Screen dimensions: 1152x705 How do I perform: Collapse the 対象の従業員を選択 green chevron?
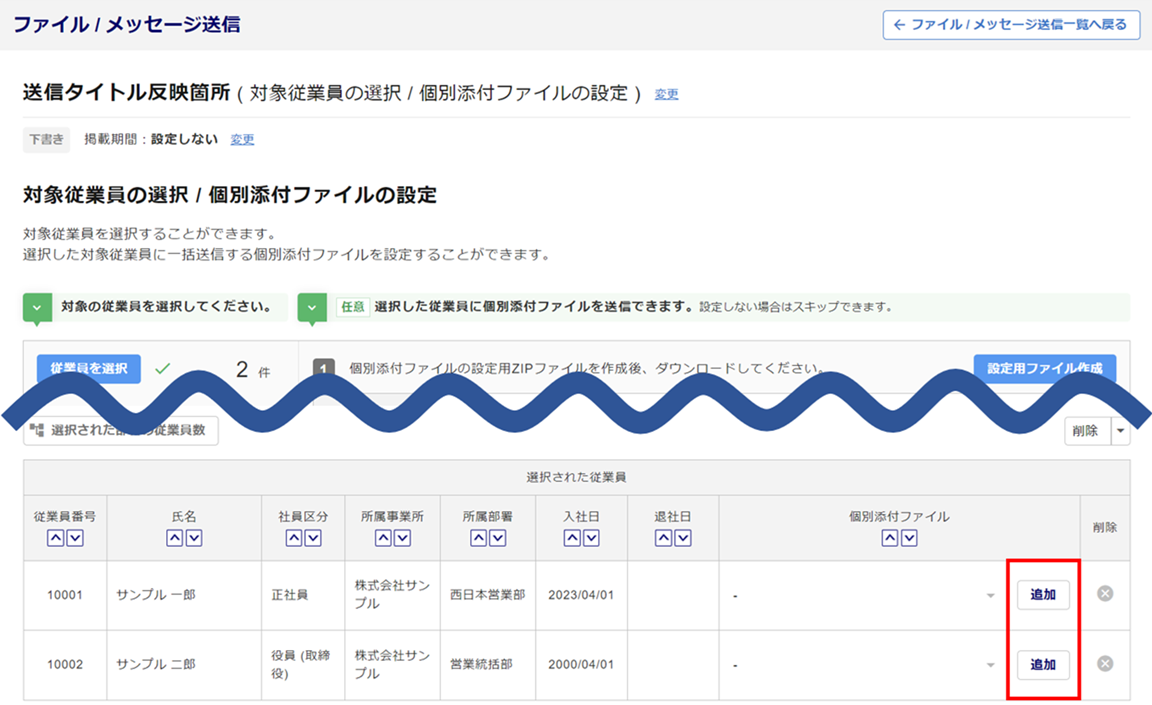[x=37, y=308]
